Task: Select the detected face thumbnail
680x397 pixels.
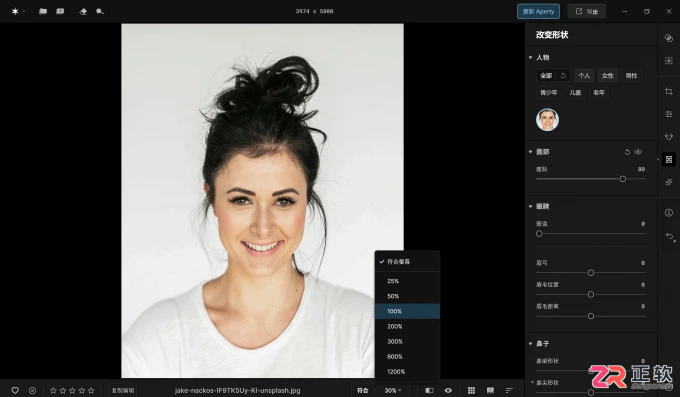Action: pos(547,120)
